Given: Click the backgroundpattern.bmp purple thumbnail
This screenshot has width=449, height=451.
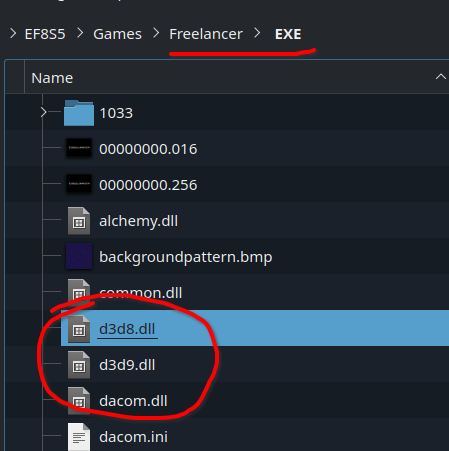Looking at the screenshot, I should point(79,256).
